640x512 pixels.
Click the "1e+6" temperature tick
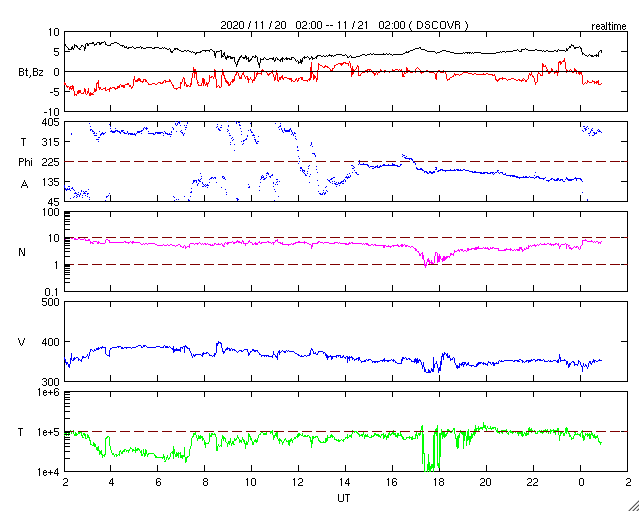coord(50,392)
